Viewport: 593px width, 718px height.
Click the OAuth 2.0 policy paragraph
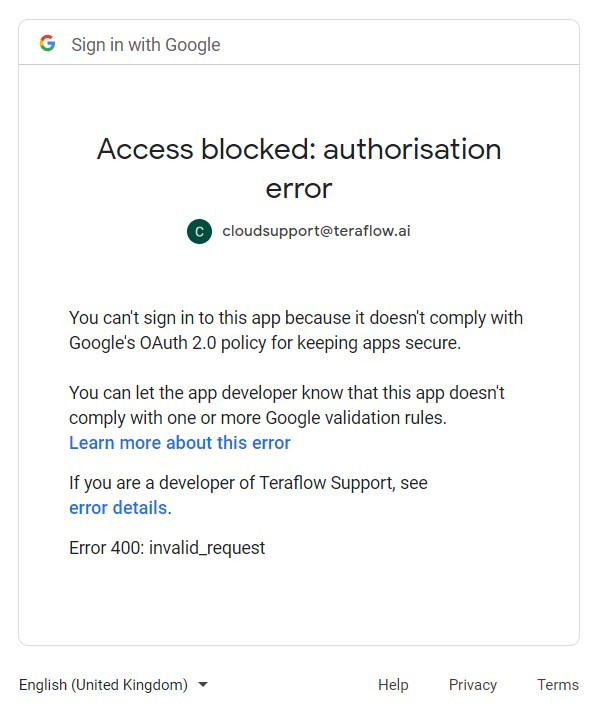point(296,330)
